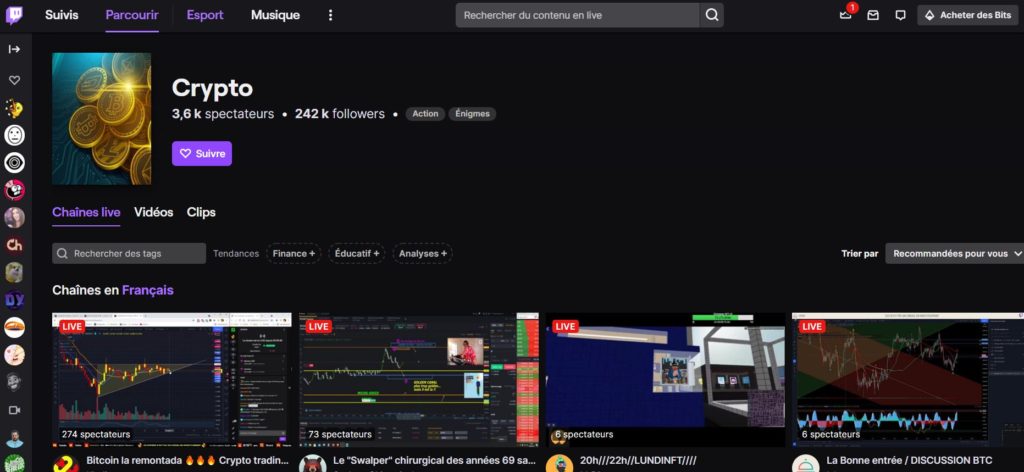Add the Finance tag filter
1024x472 pixels.
[294, 254]
